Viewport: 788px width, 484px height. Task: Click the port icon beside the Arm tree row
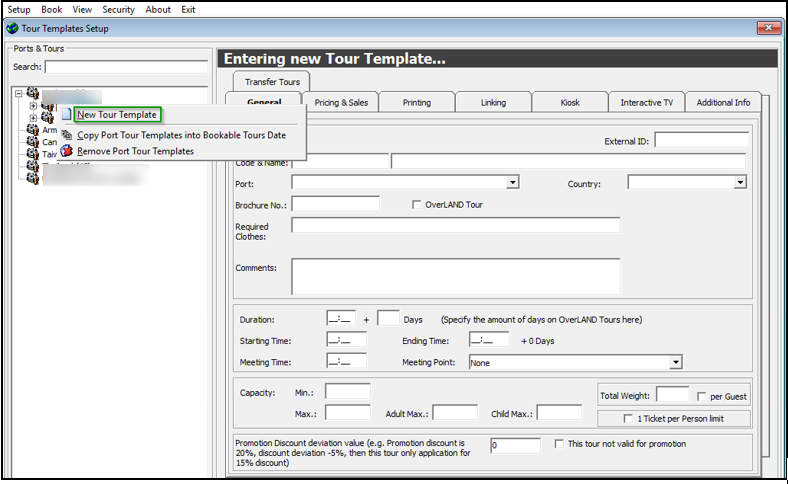coord(33,130)
